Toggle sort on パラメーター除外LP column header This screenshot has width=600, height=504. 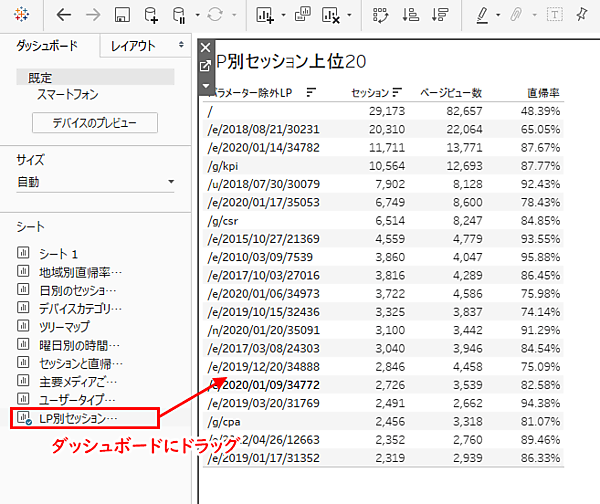pyautogui.click(x=311, y=92)
